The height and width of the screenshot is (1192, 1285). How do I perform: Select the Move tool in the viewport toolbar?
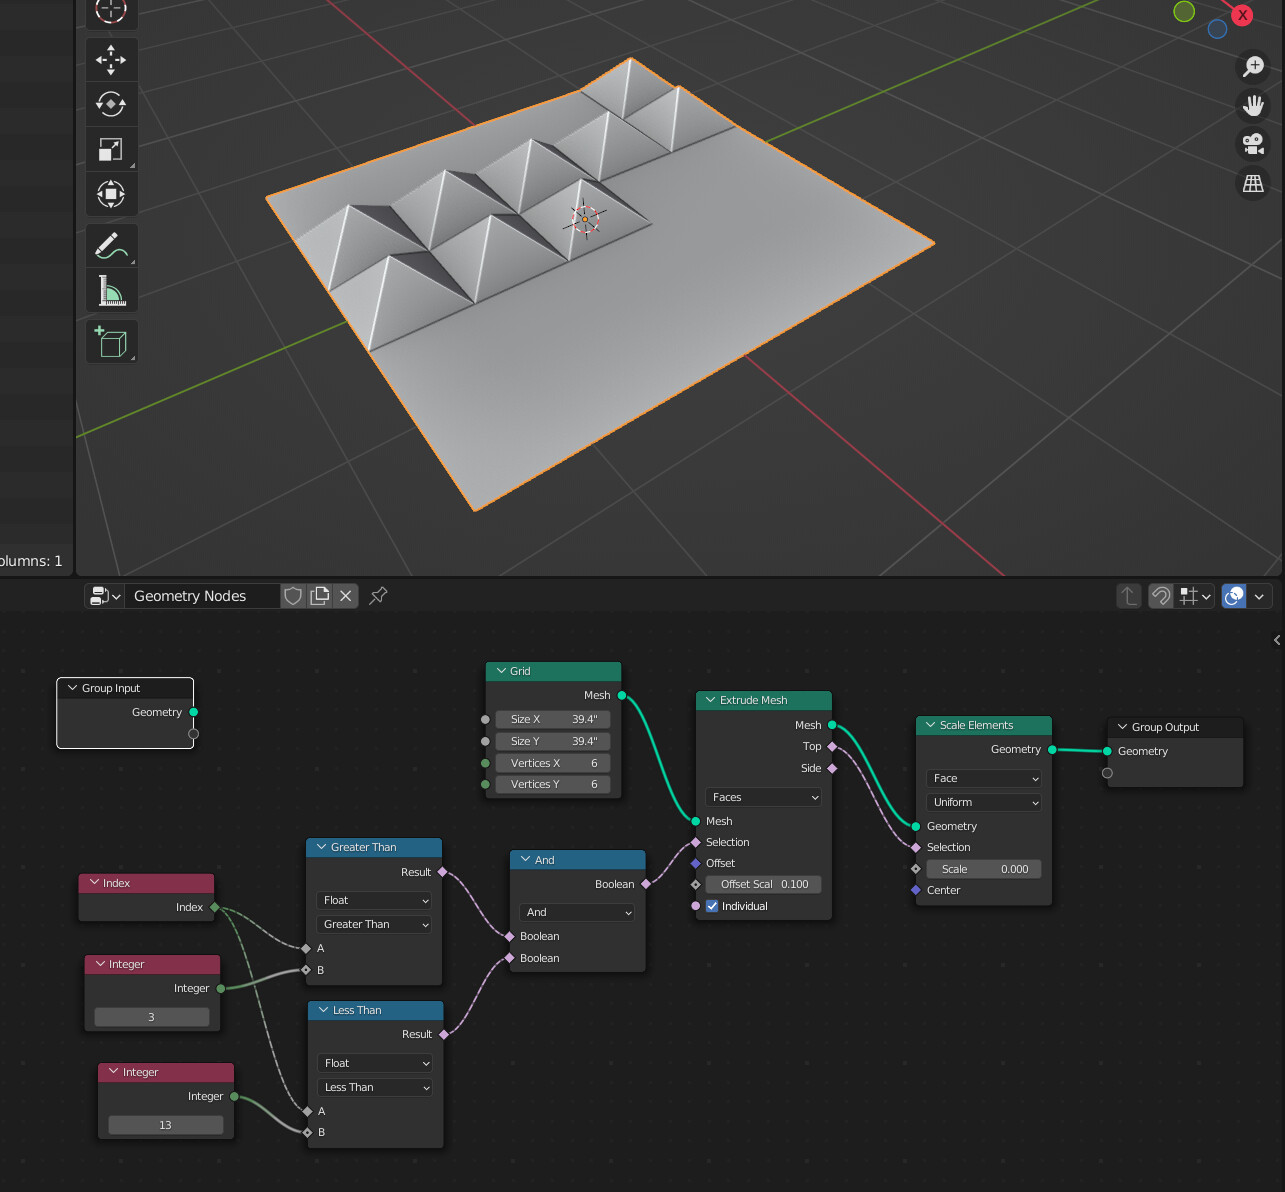[x=110, y=60]
